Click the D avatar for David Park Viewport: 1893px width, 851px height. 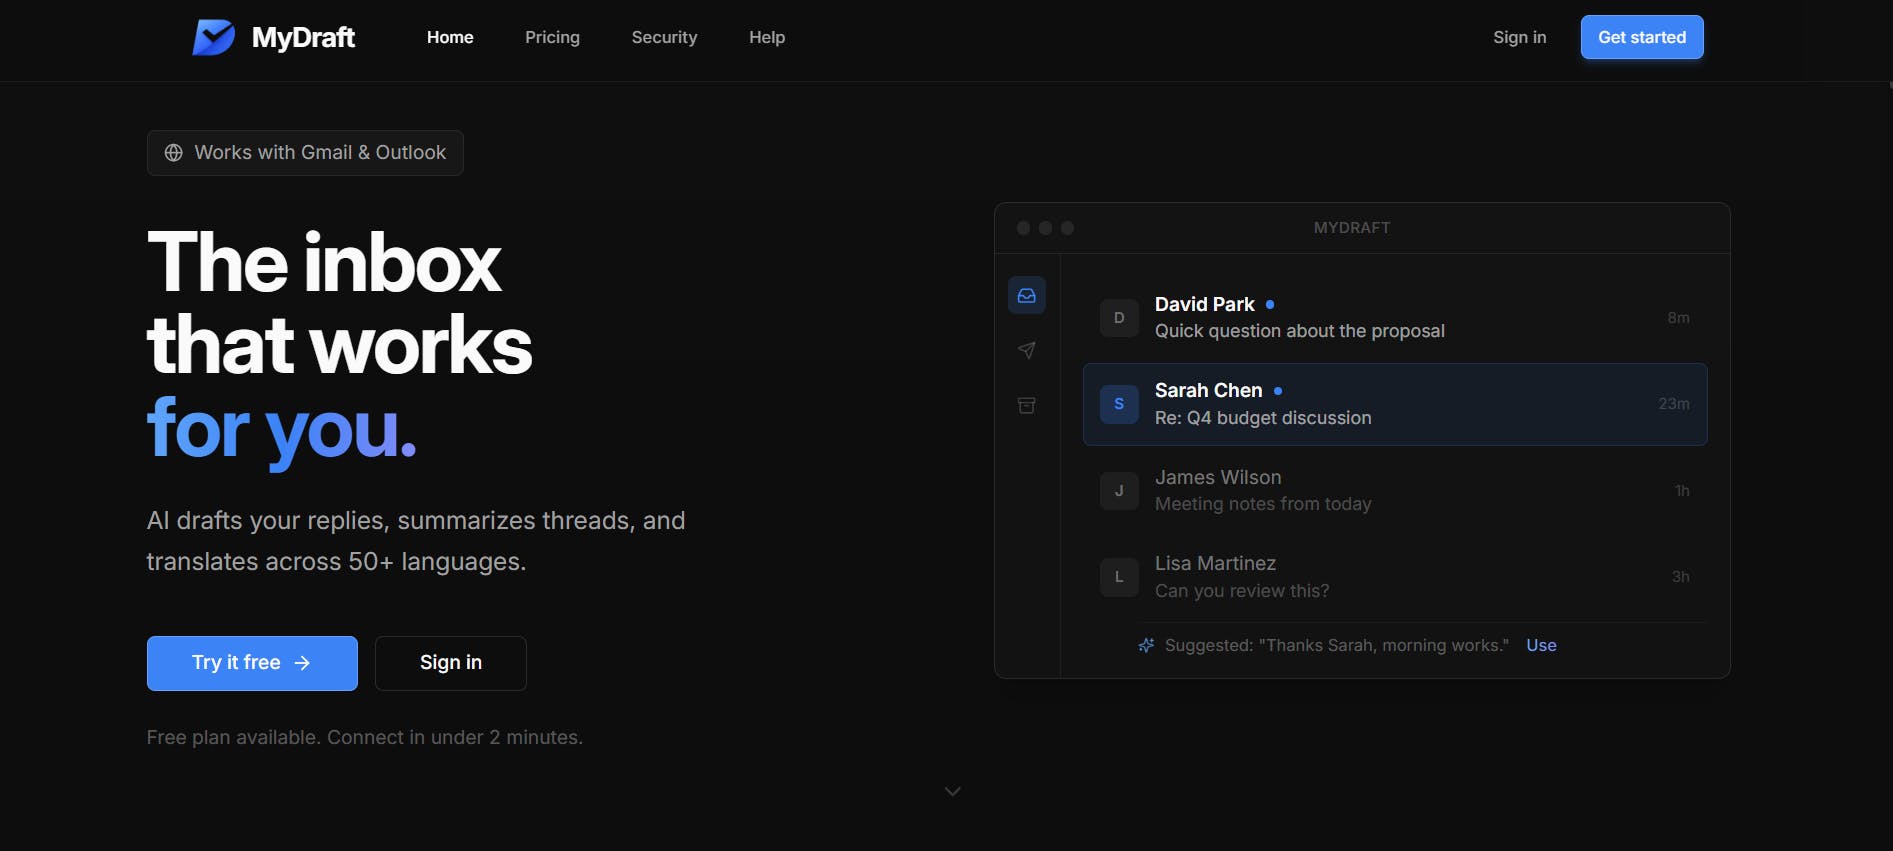[1119, 318]
